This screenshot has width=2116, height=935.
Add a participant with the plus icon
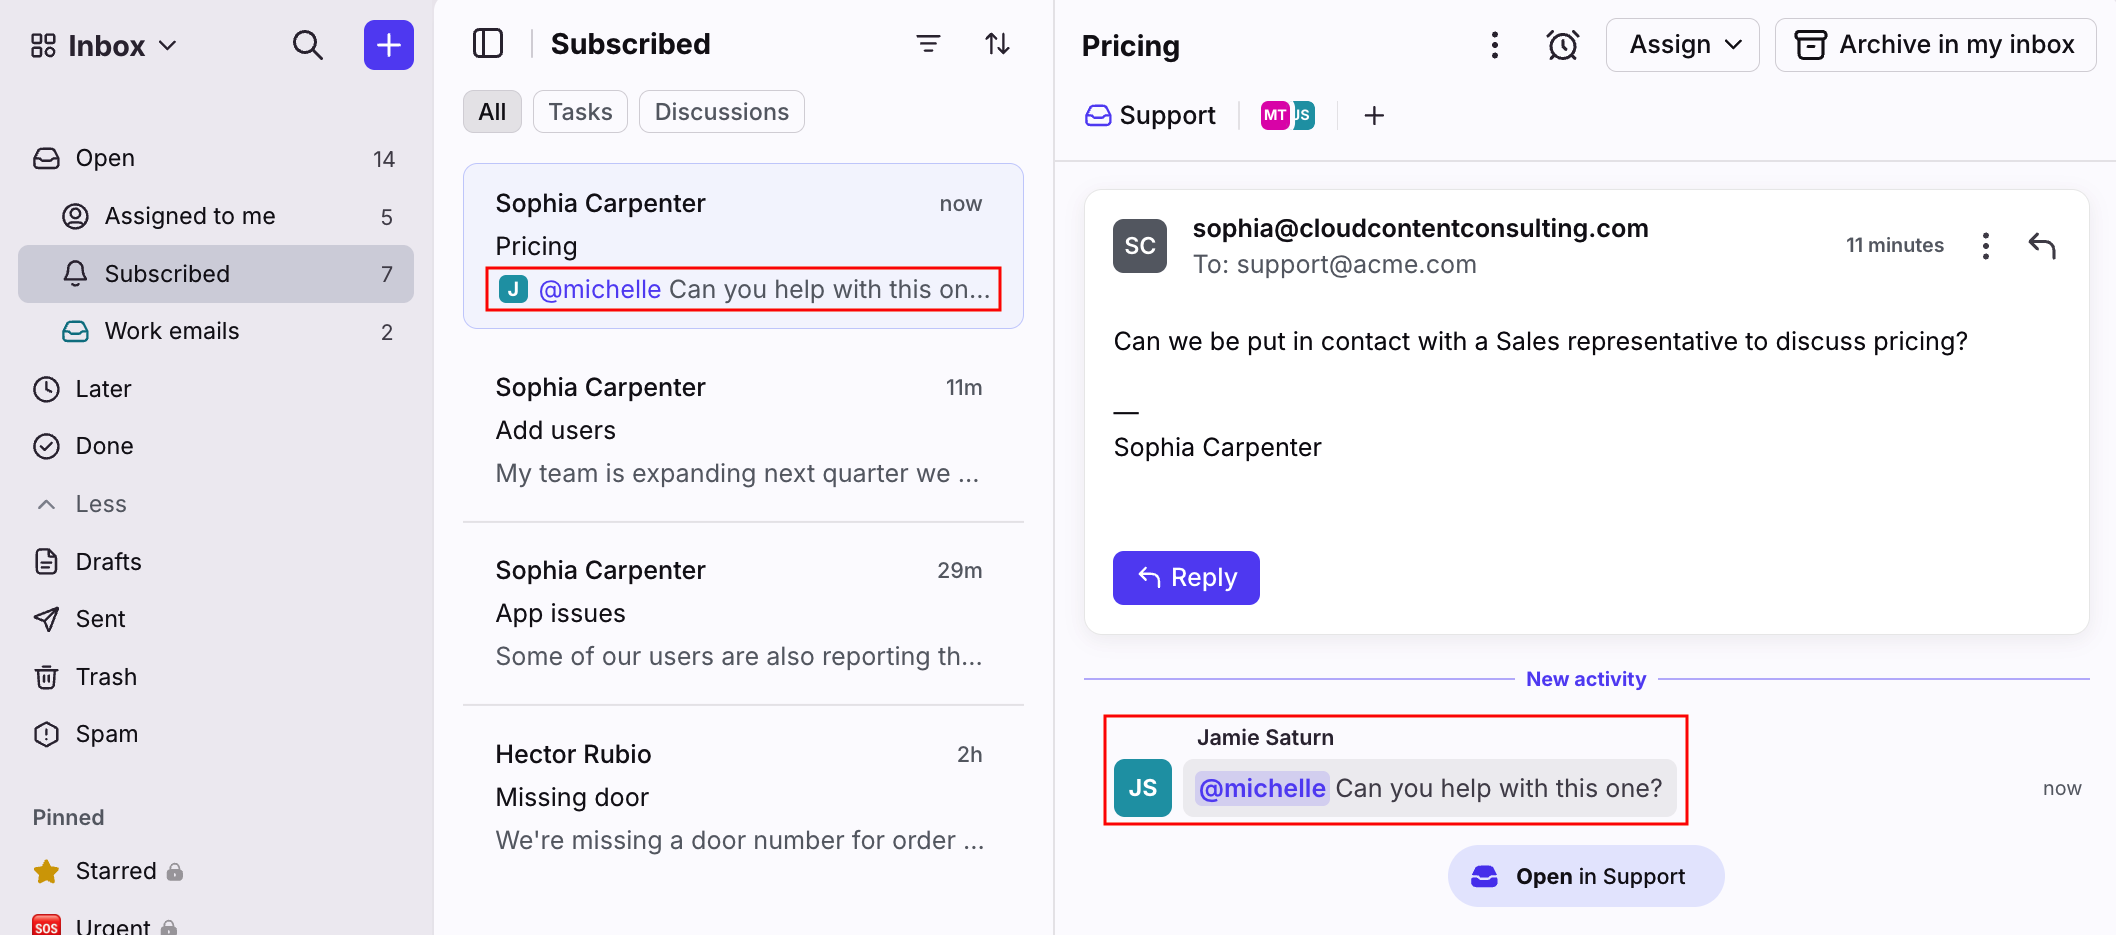(x=1374, y=116)
